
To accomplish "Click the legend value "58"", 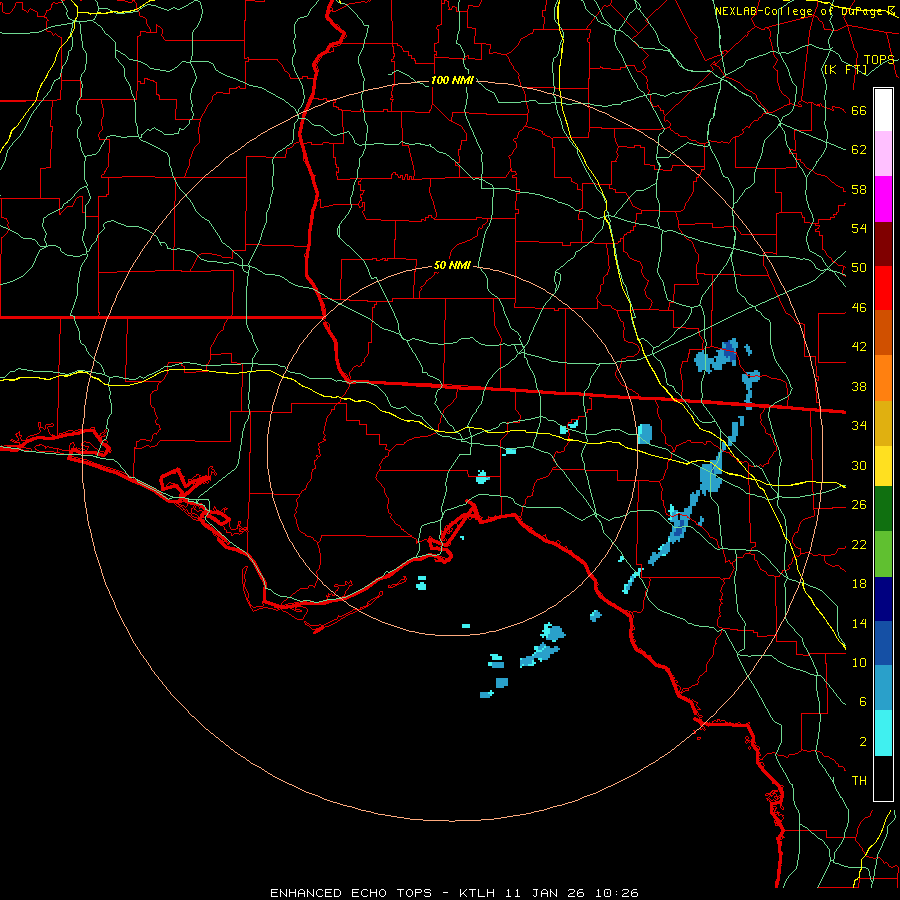I will click(x=859, y=189).
